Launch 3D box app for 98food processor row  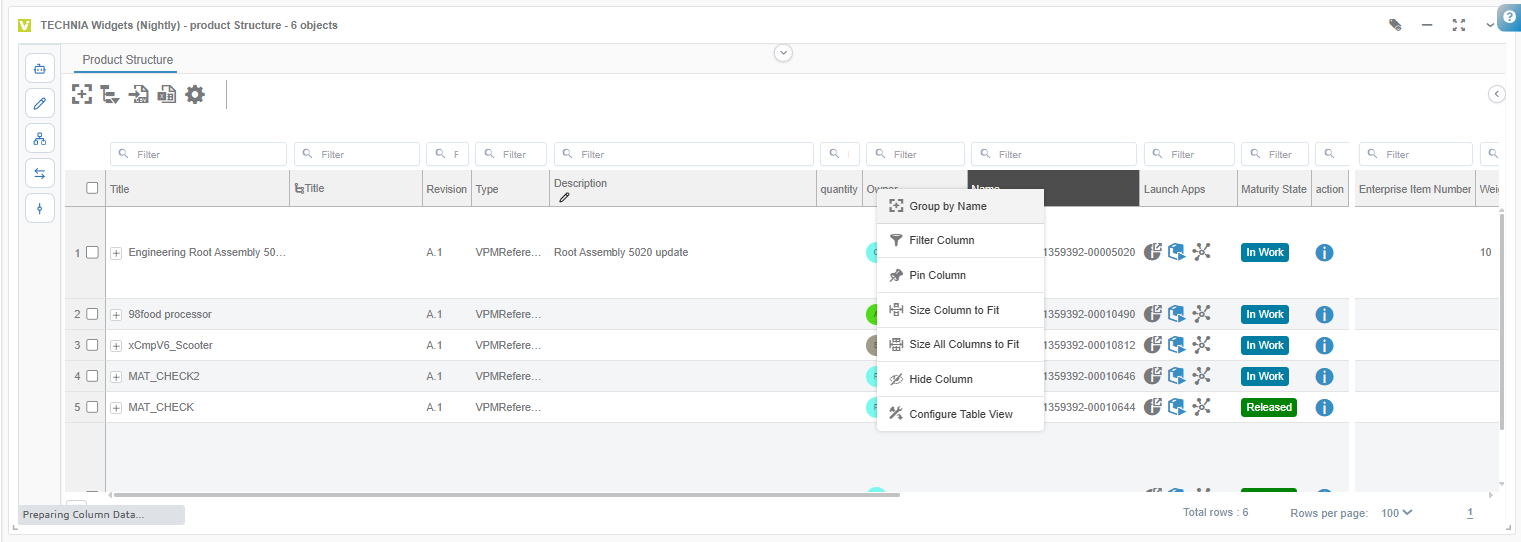click(x=1177, y=314)
